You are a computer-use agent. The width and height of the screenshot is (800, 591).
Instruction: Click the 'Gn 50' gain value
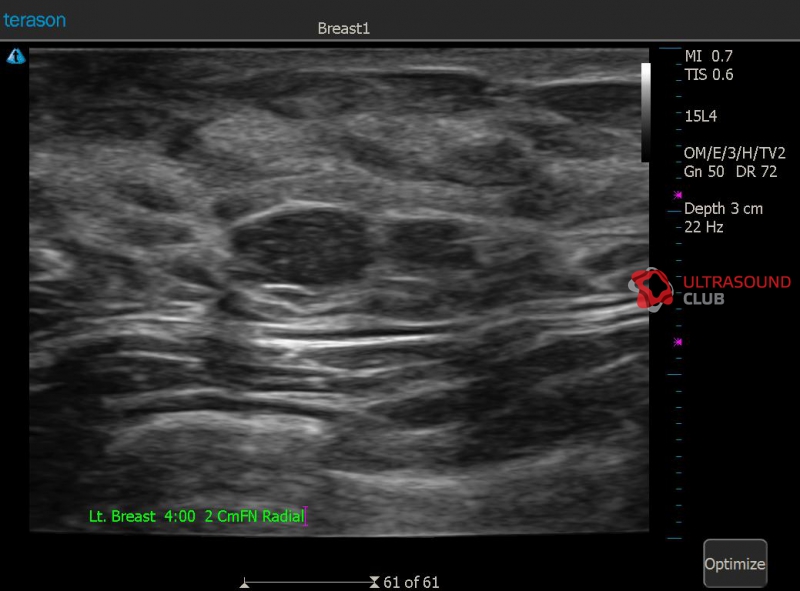point(704,172)
